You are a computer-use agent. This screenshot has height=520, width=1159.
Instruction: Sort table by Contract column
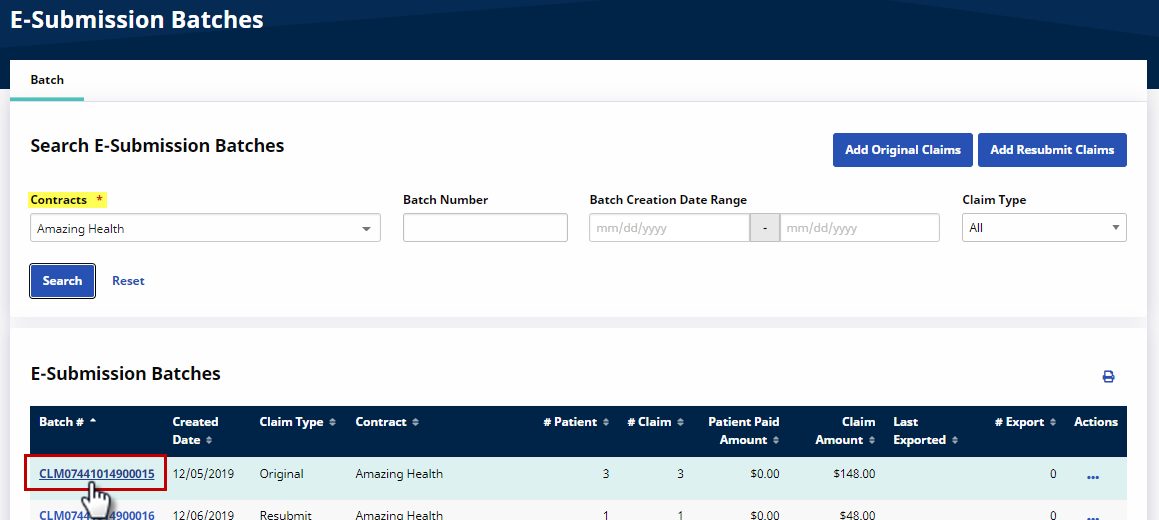[386, 422]
